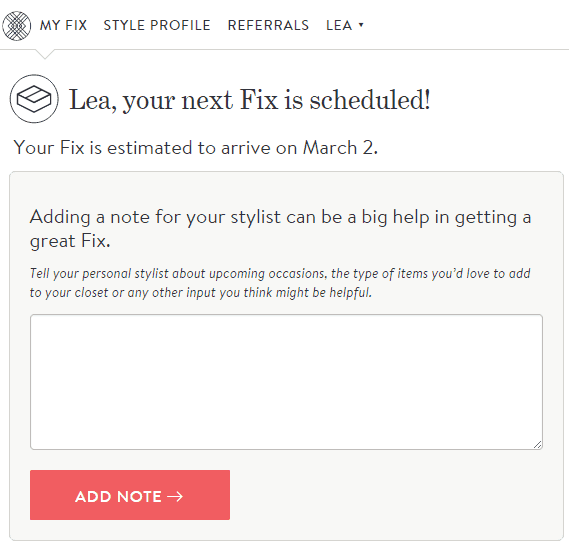569x542 pixels.
Task: Open the MY FIX page
Action: (x=64, y=25)
